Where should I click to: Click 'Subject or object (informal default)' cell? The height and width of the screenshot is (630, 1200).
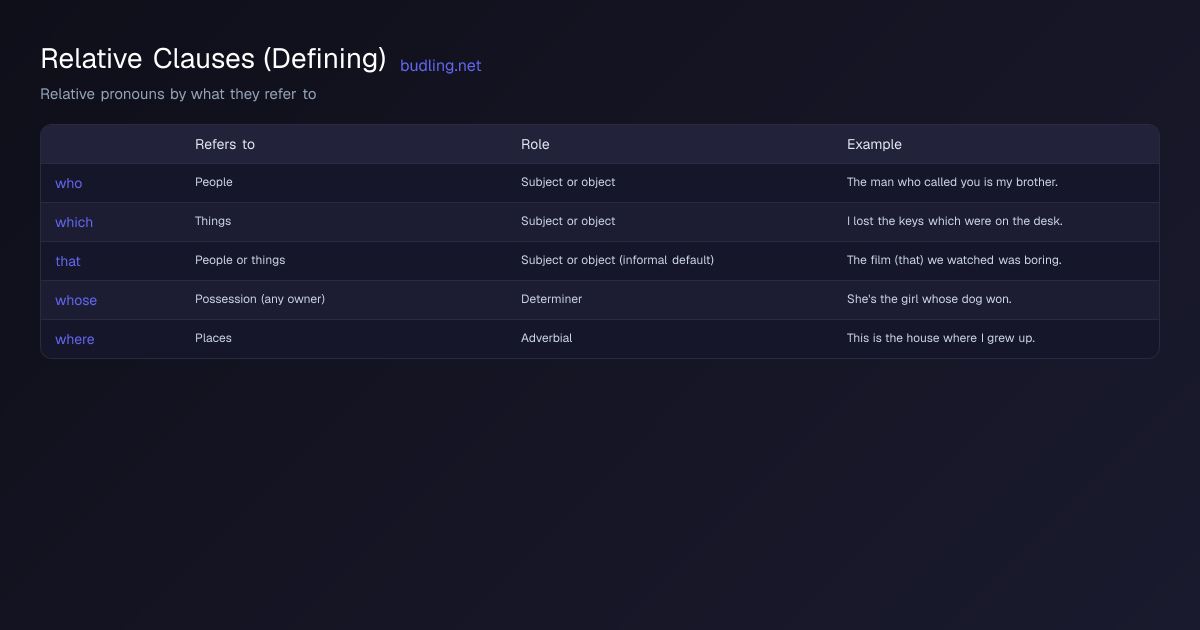617,260
